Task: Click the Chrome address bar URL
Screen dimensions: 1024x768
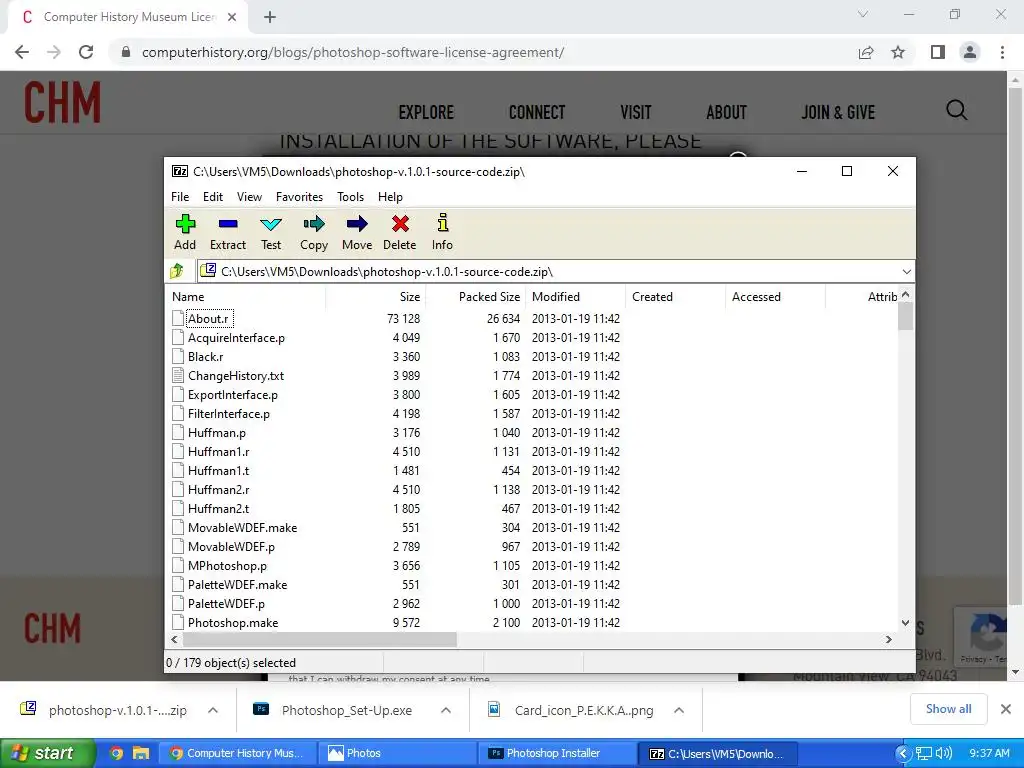Action: [353, 52]
